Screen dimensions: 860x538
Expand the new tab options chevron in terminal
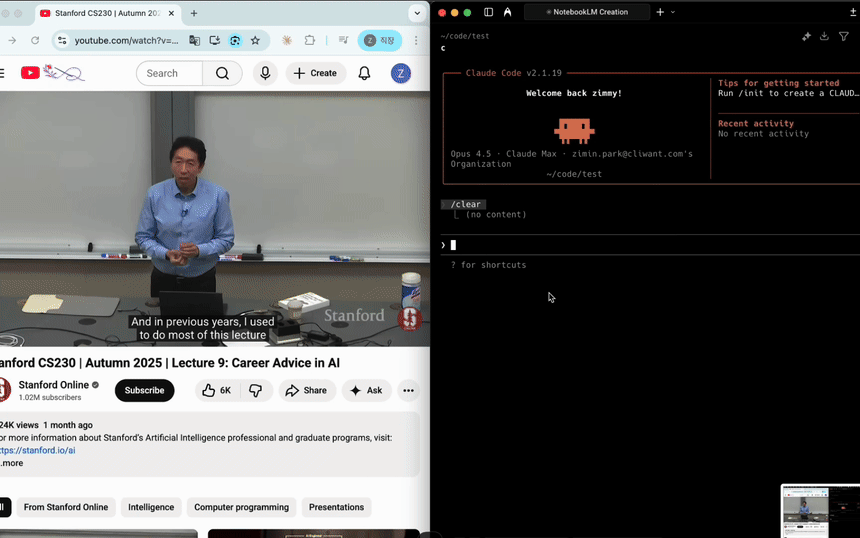click(673, 12)
